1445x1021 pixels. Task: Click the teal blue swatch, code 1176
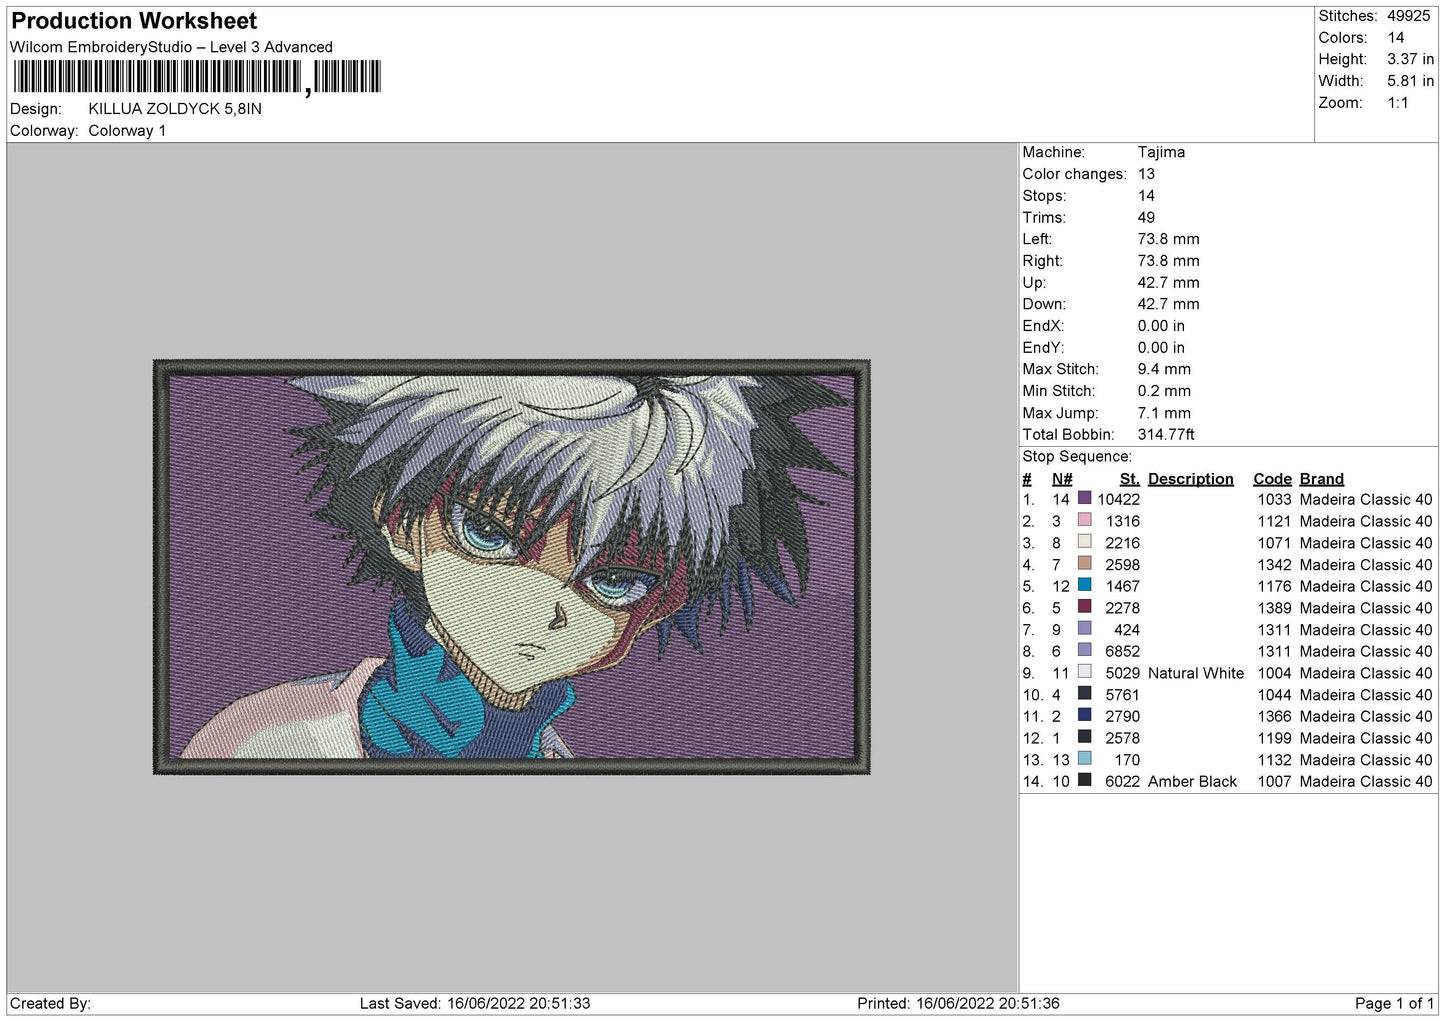click(x=1084, y=586)
